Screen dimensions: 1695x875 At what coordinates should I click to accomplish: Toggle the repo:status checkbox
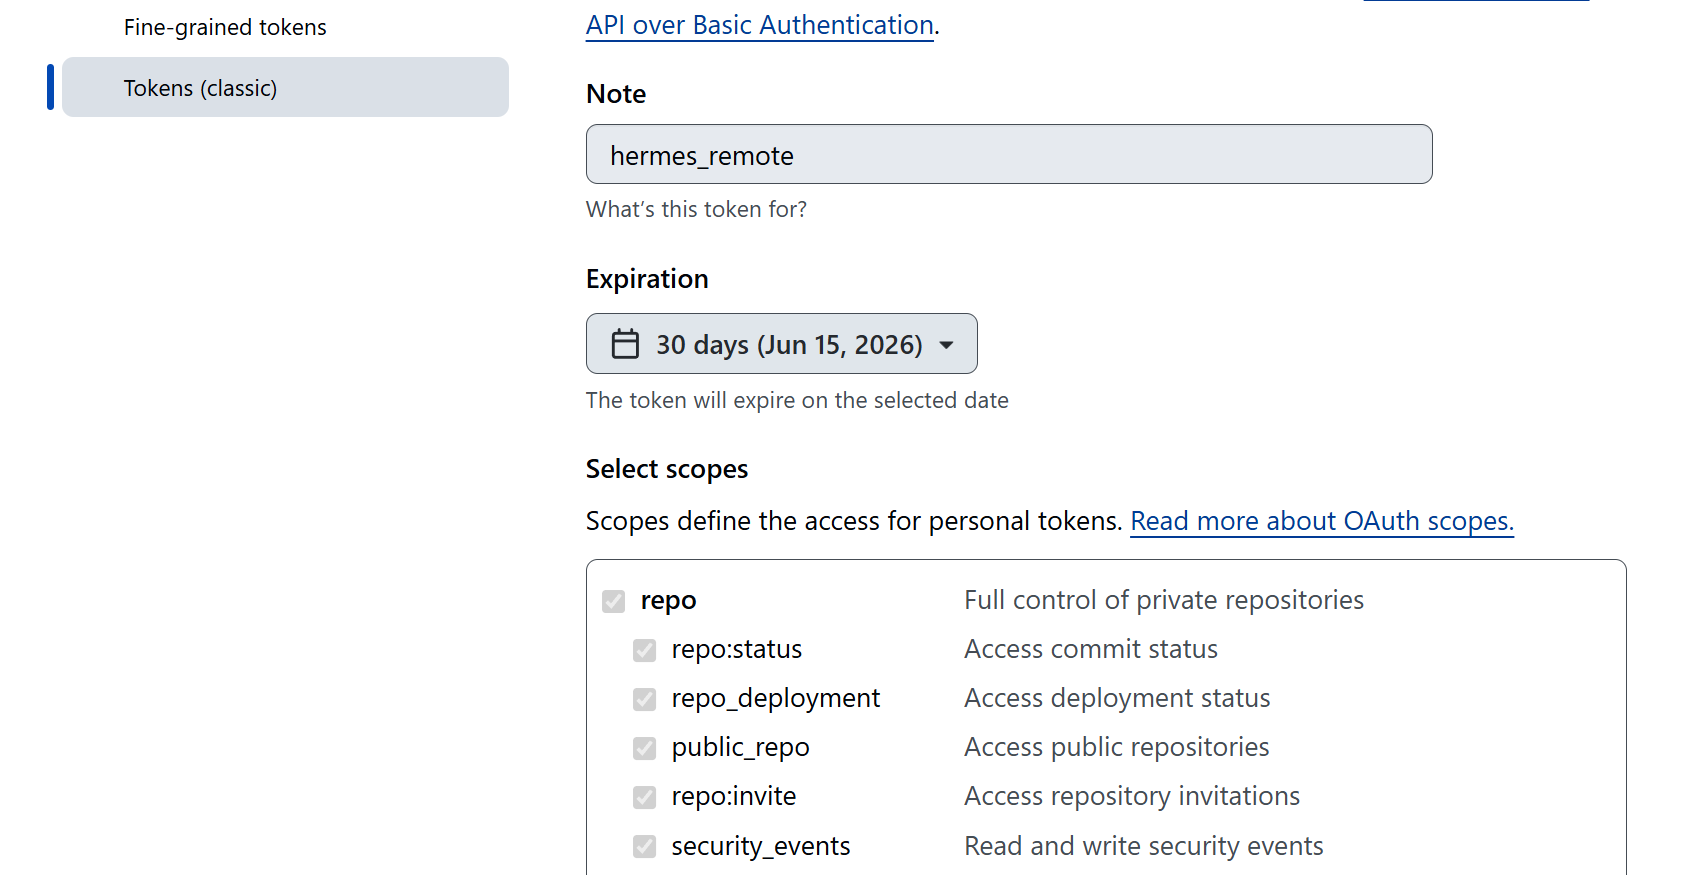[645, 650]
